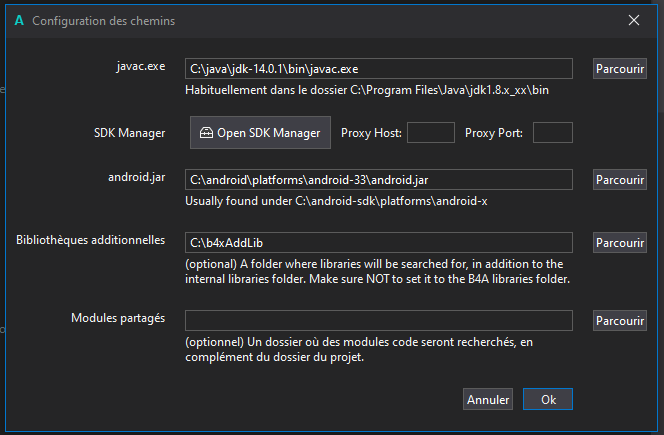Confirm the paths with Ok

548,399
